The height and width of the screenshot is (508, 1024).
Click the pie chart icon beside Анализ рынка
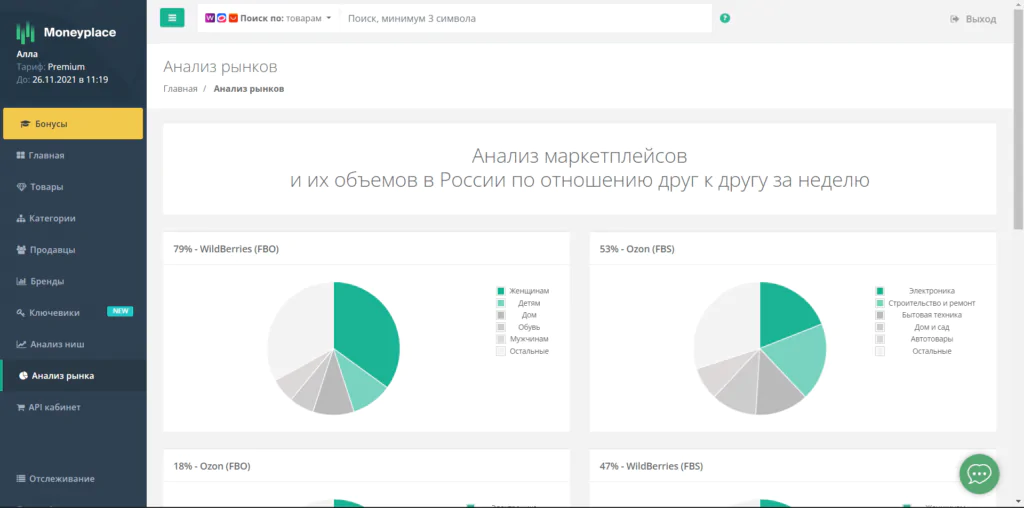pos(23,376)
